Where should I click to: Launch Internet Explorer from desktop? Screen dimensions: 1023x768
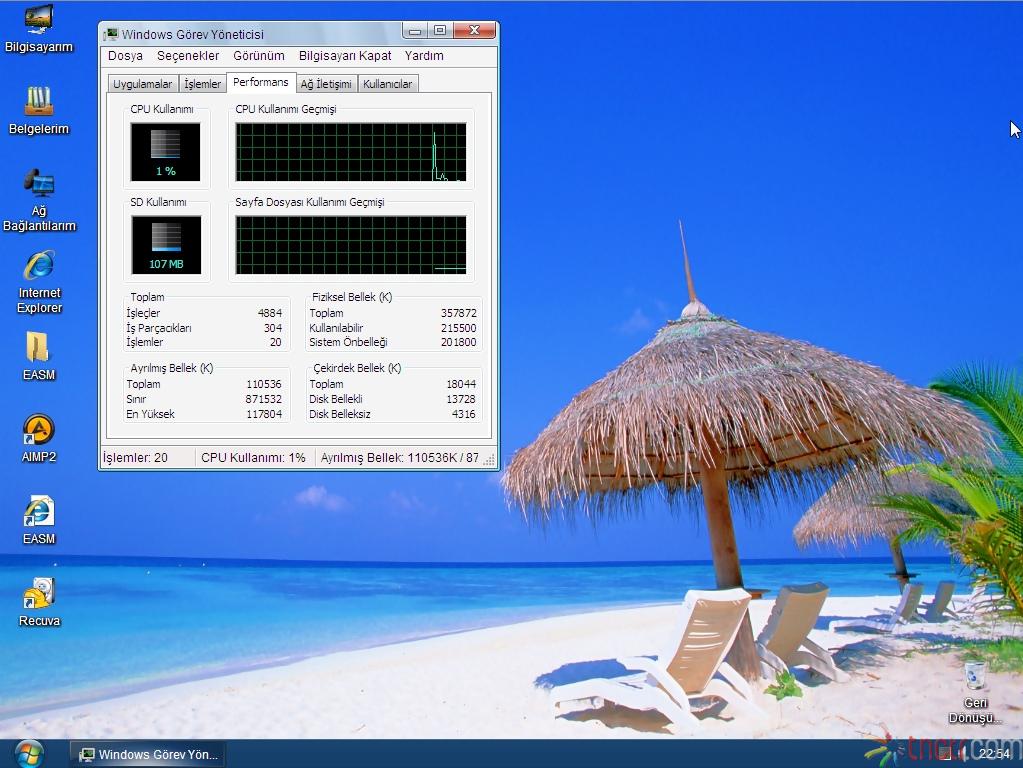39,282
